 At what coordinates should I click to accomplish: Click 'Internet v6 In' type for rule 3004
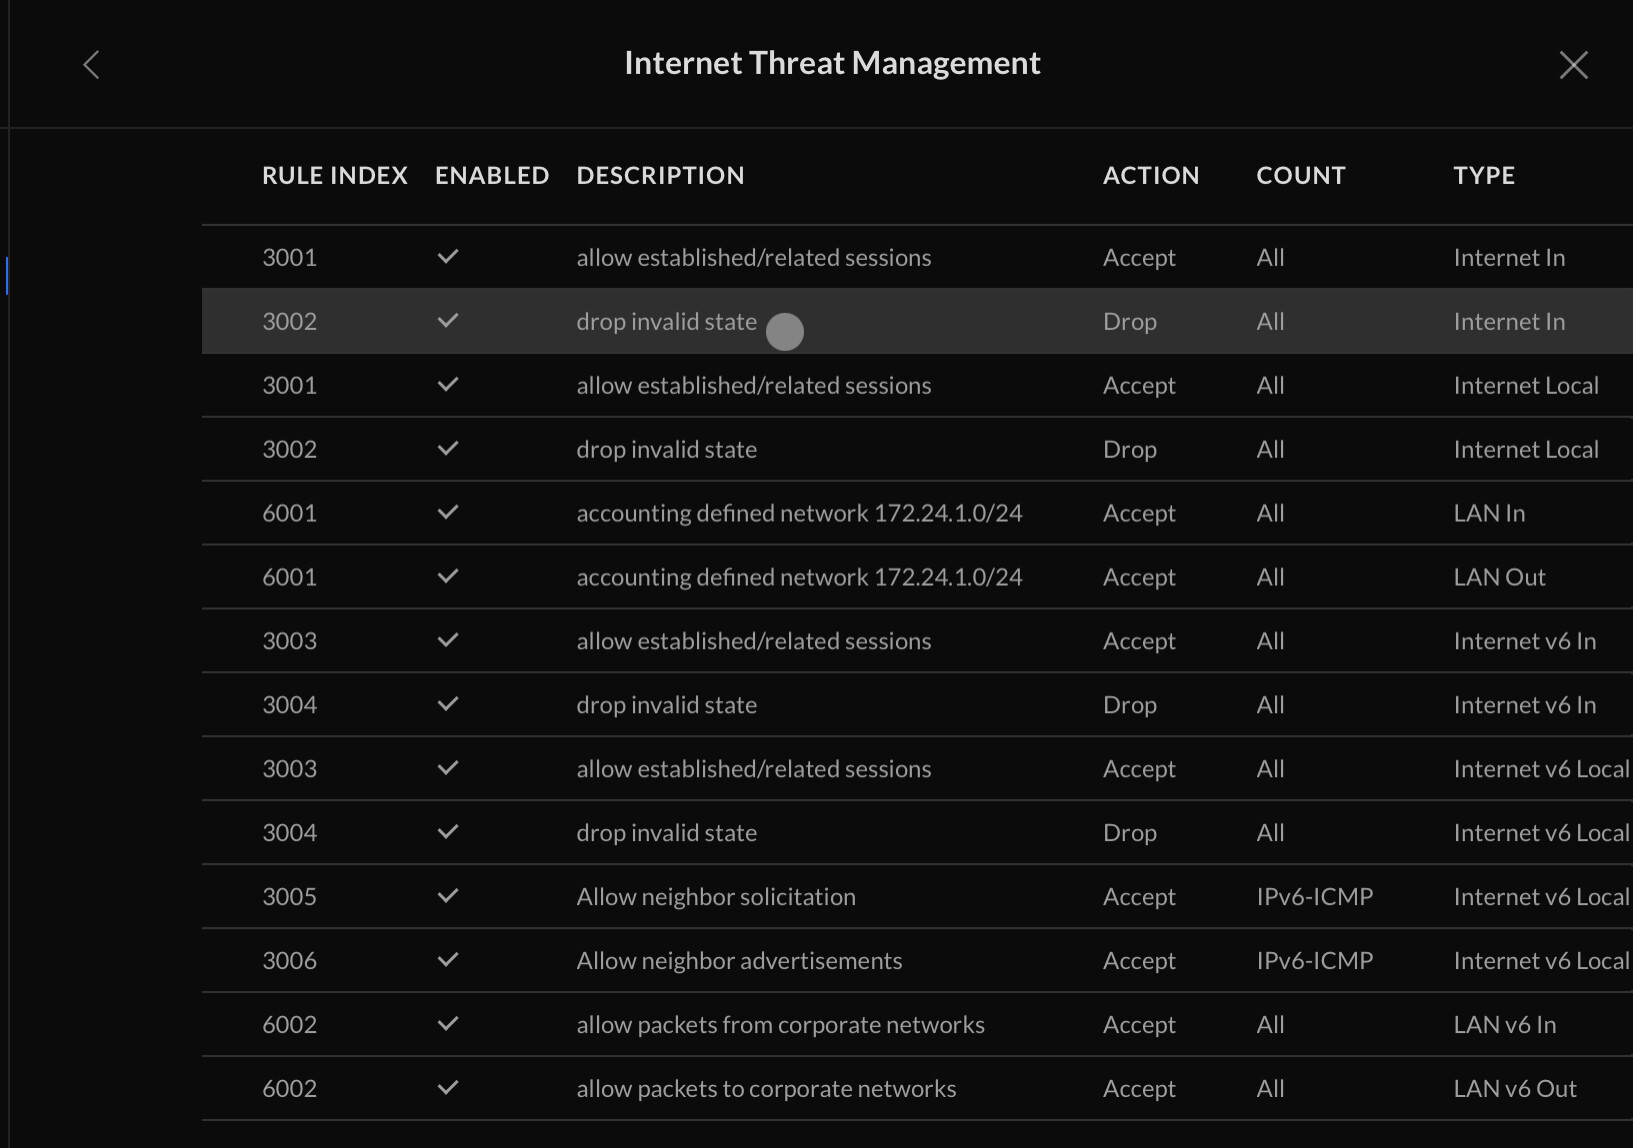click(1525, 705)
